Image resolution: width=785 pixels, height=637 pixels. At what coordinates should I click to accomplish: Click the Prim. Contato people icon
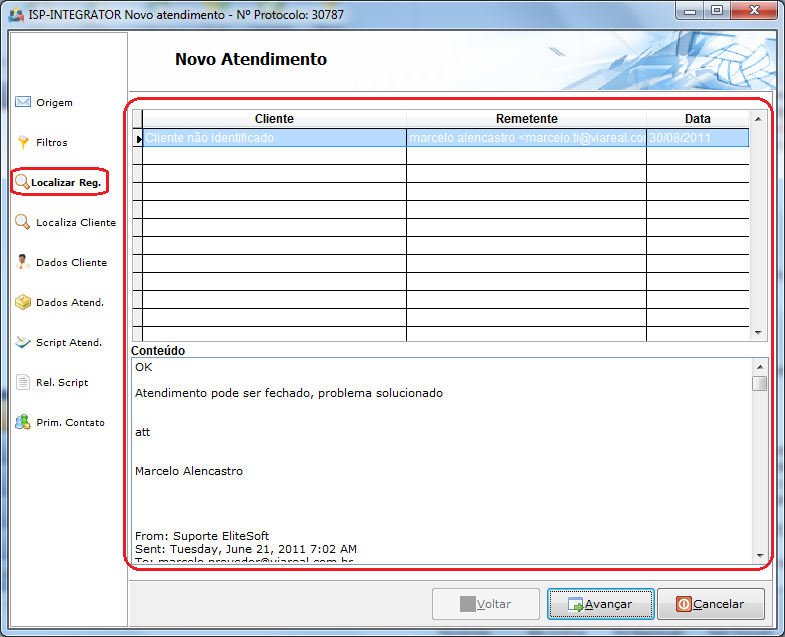(x=23, y=422)
